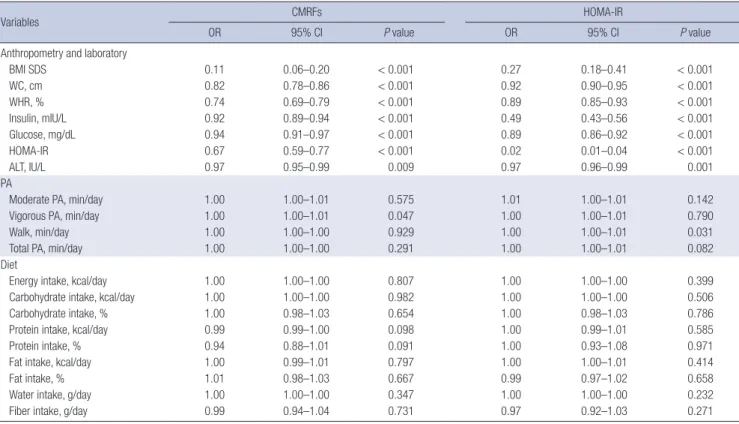Select Fiber intake, g/day row label
Screen dimensions: 739x424
[x=48, y=411]
